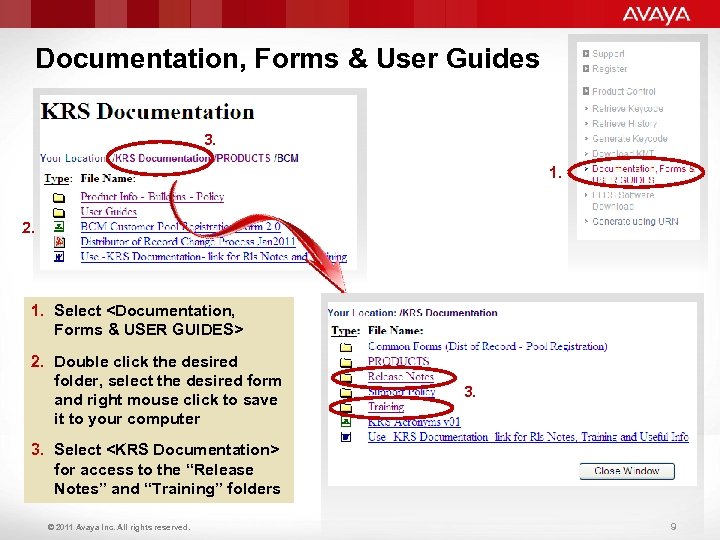Viewport: 720px width, 540px height.
Task: Click /KRS Documentation in the location breadcrumb
Action: [161, 158]
